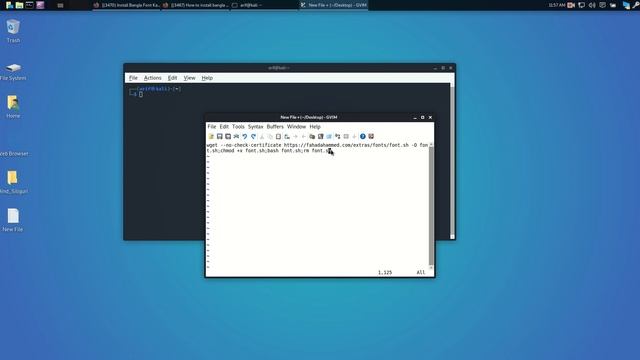The height and width of the screenshot is (360, 640).
Task: Click the Redo arrow in GVIM toolbar
Action: tap(253, 136)
